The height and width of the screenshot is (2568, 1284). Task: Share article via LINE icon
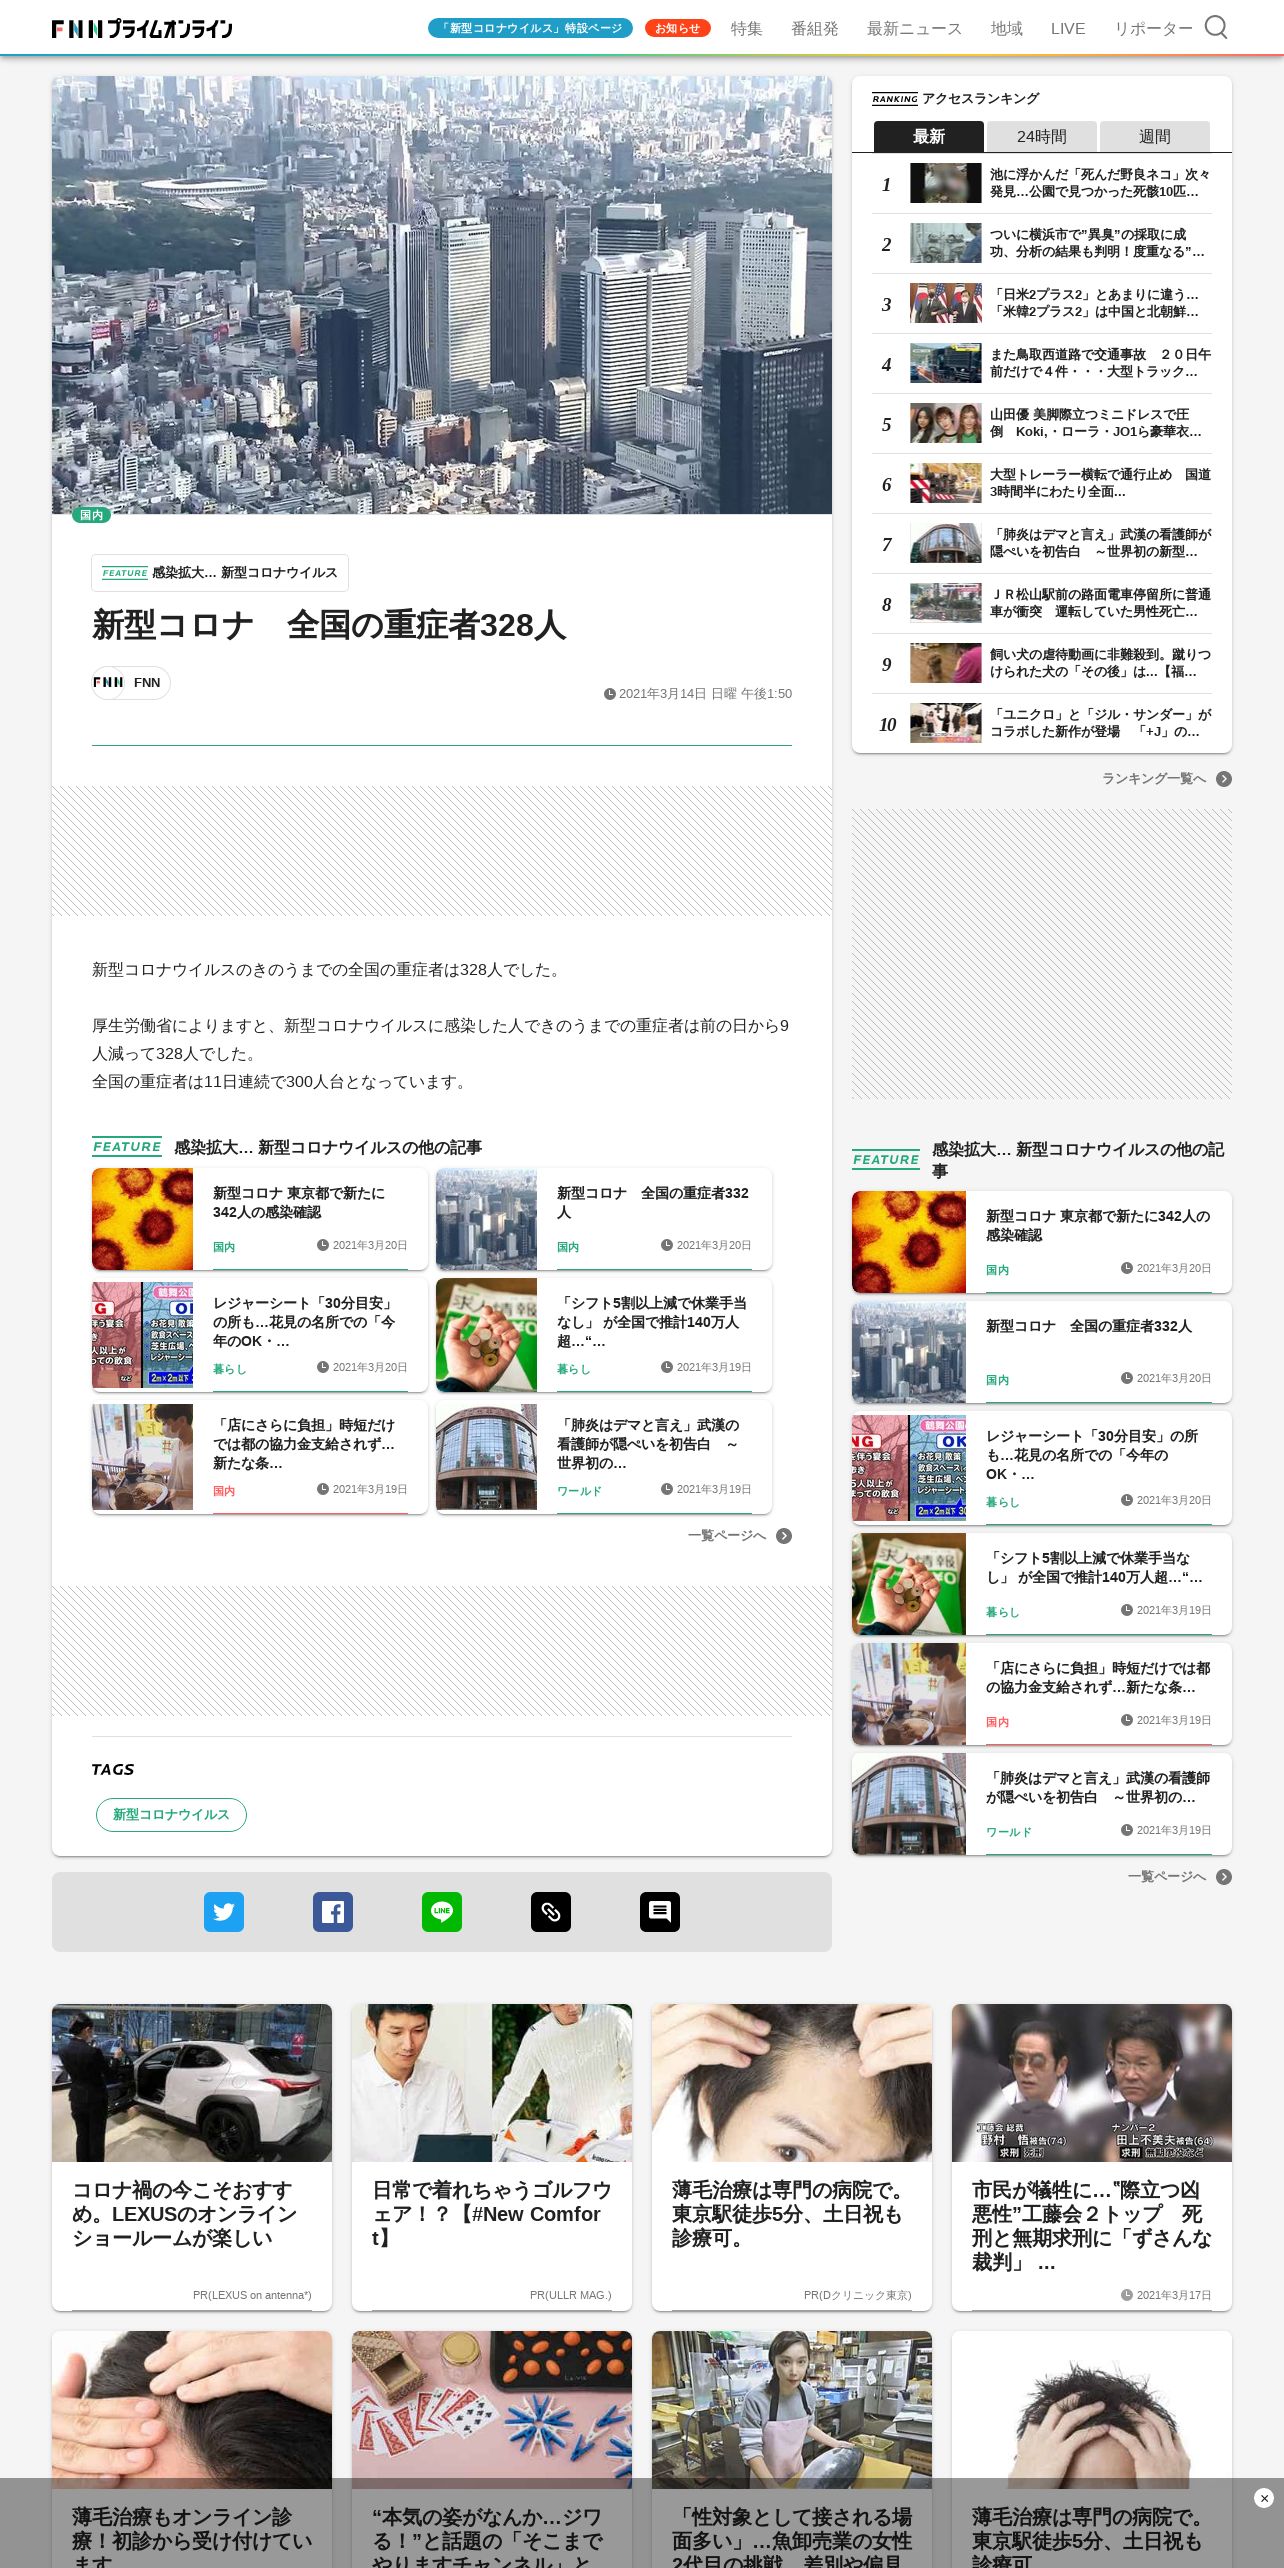pyautogui.click(x=442, y=1912)
